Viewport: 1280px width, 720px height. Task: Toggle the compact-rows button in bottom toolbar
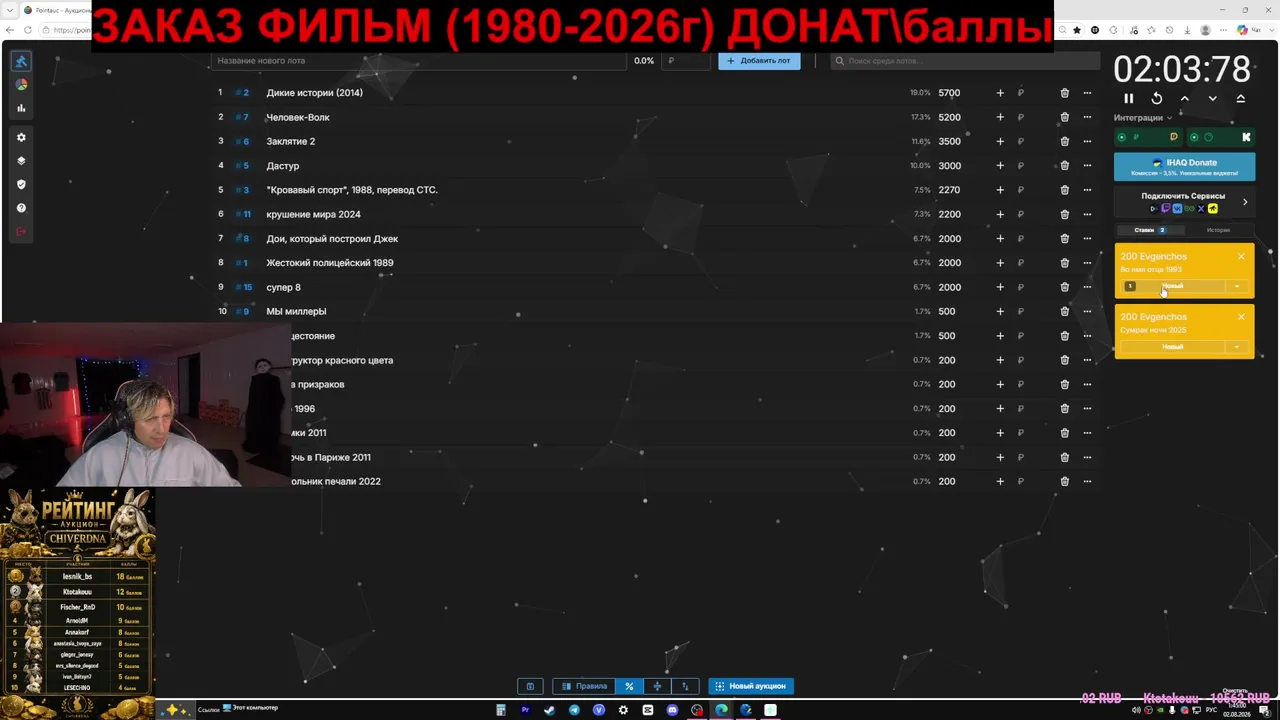(x=657, y=686)
